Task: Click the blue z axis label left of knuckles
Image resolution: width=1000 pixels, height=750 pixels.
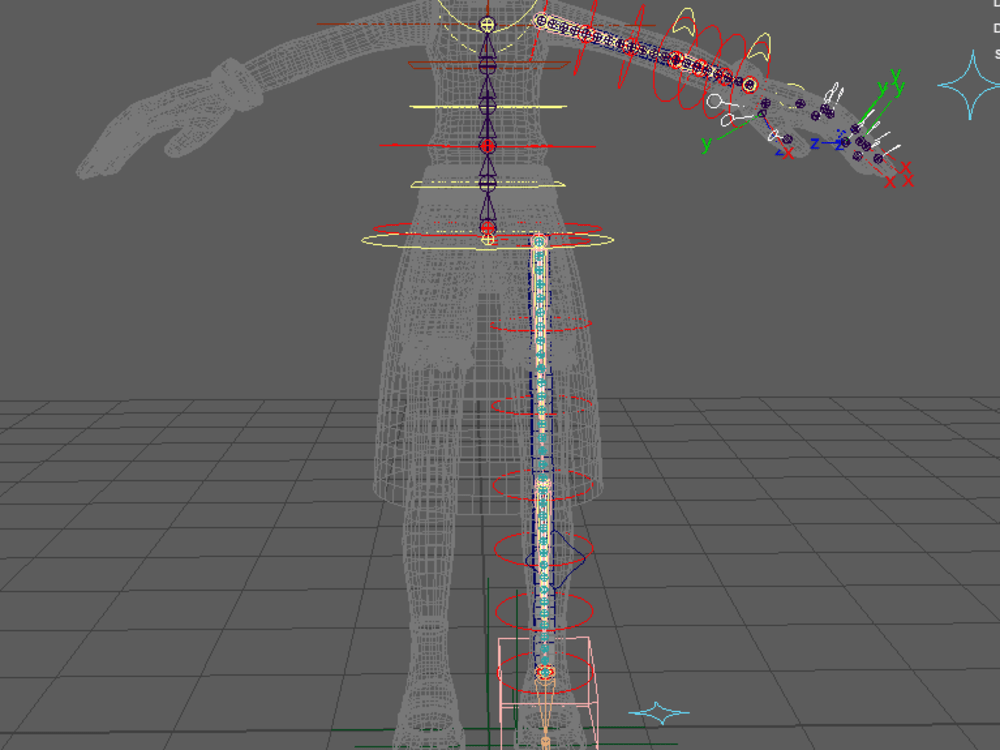Action: coord(814,143)
